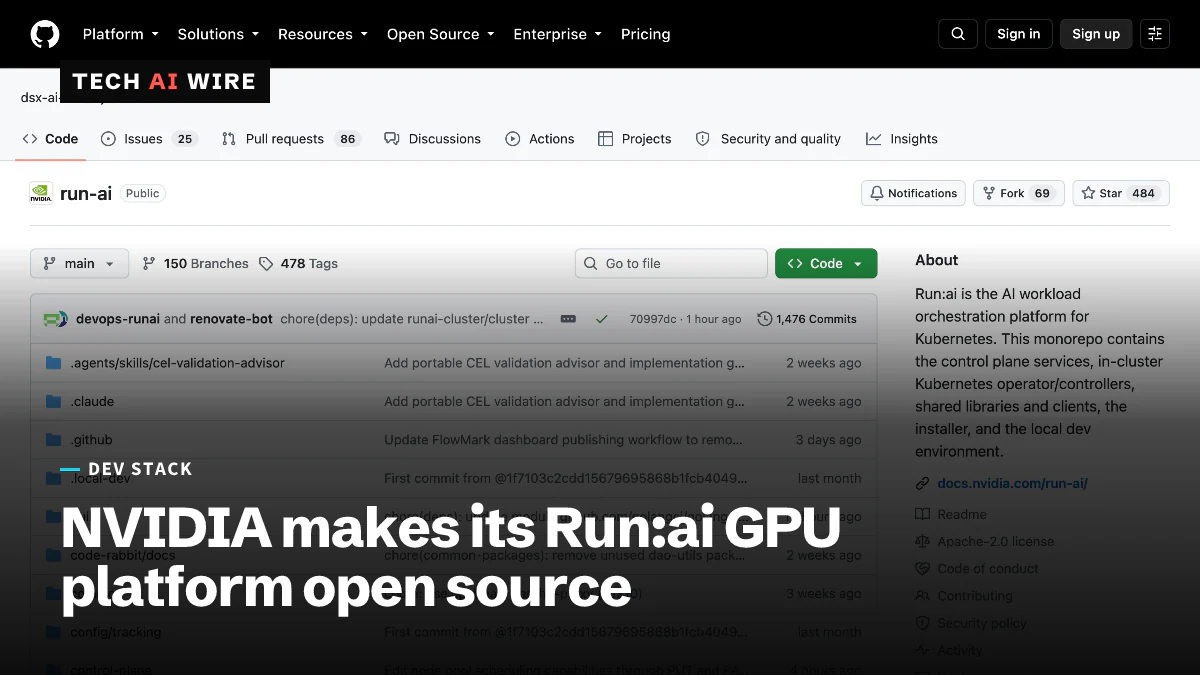
Task: Open the main branch selector dropdown
Action: [x=80, y=264]
